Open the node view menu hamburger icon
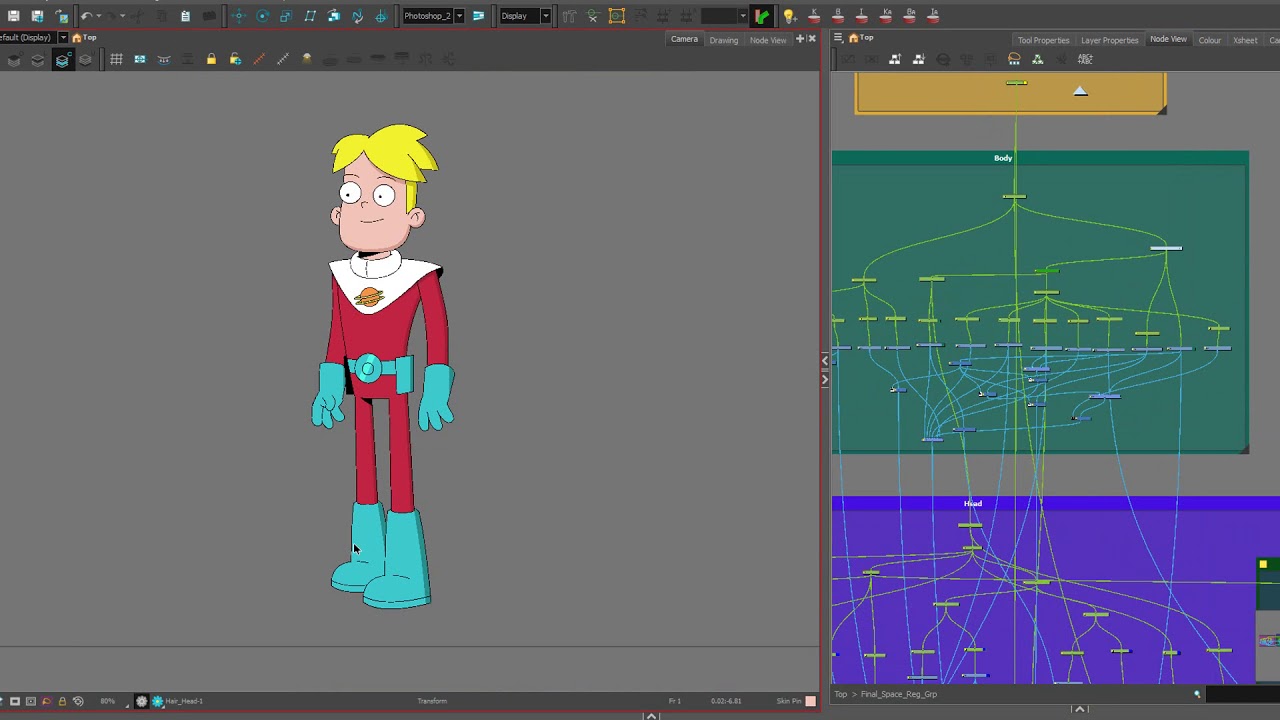 click(838, 39)
